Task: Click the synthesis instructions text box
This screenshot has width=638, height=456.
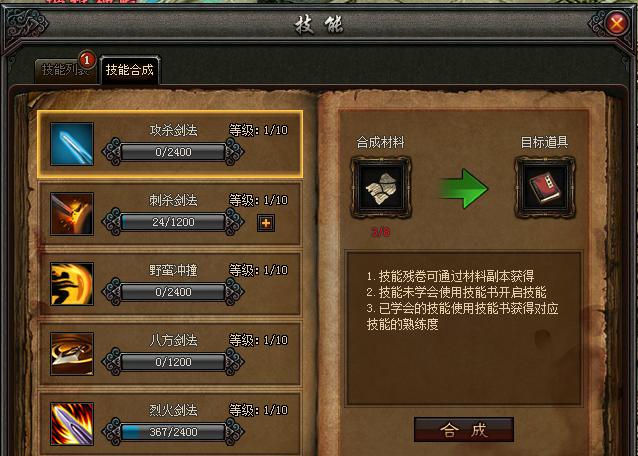Action: [x=464, y=329]
